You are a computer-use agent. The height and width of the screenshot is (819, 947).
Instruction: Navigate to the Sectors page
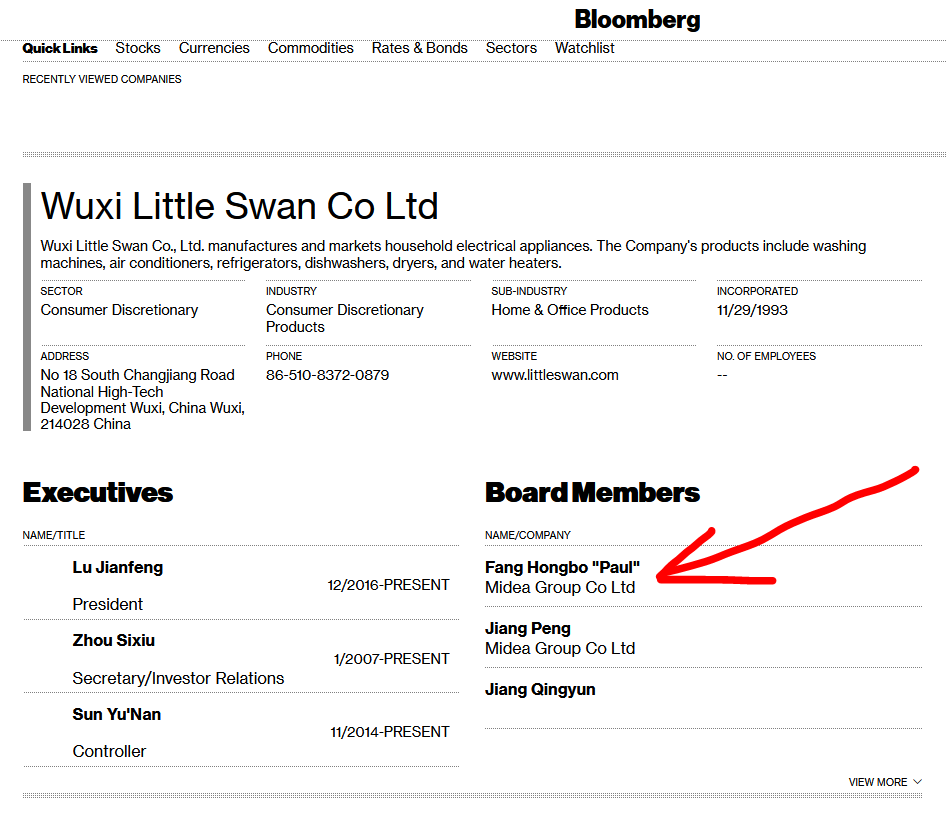pyautogui.click(x=511, y=48)
